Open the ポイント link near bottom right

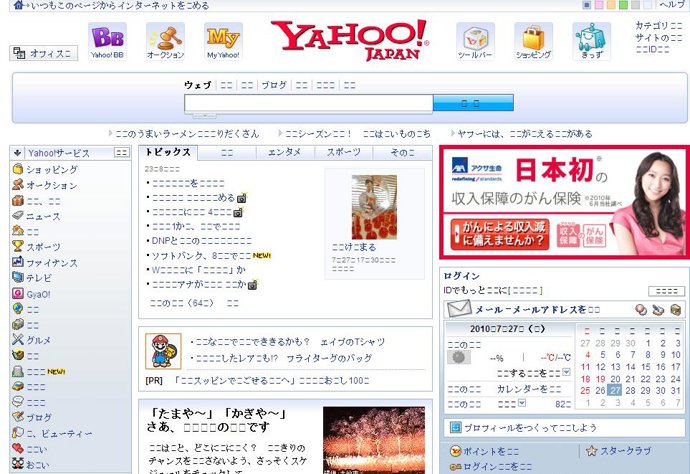(x=491, y=451)
